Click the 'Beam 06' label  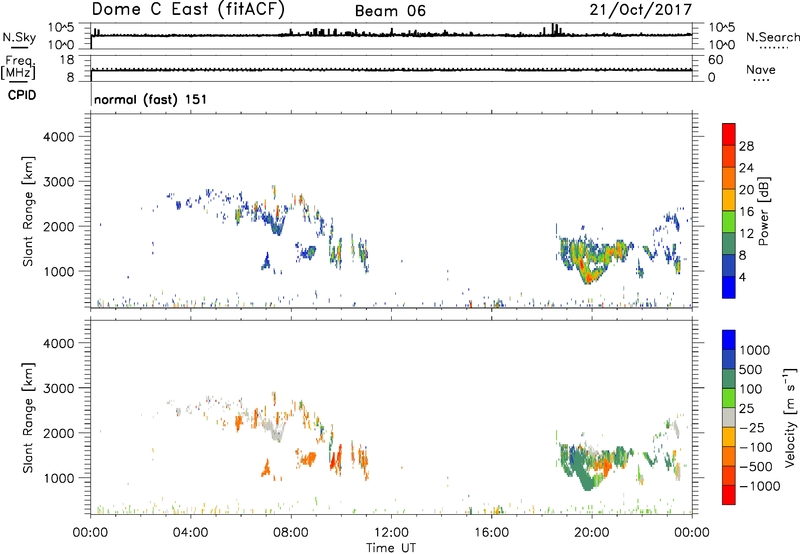390,11
